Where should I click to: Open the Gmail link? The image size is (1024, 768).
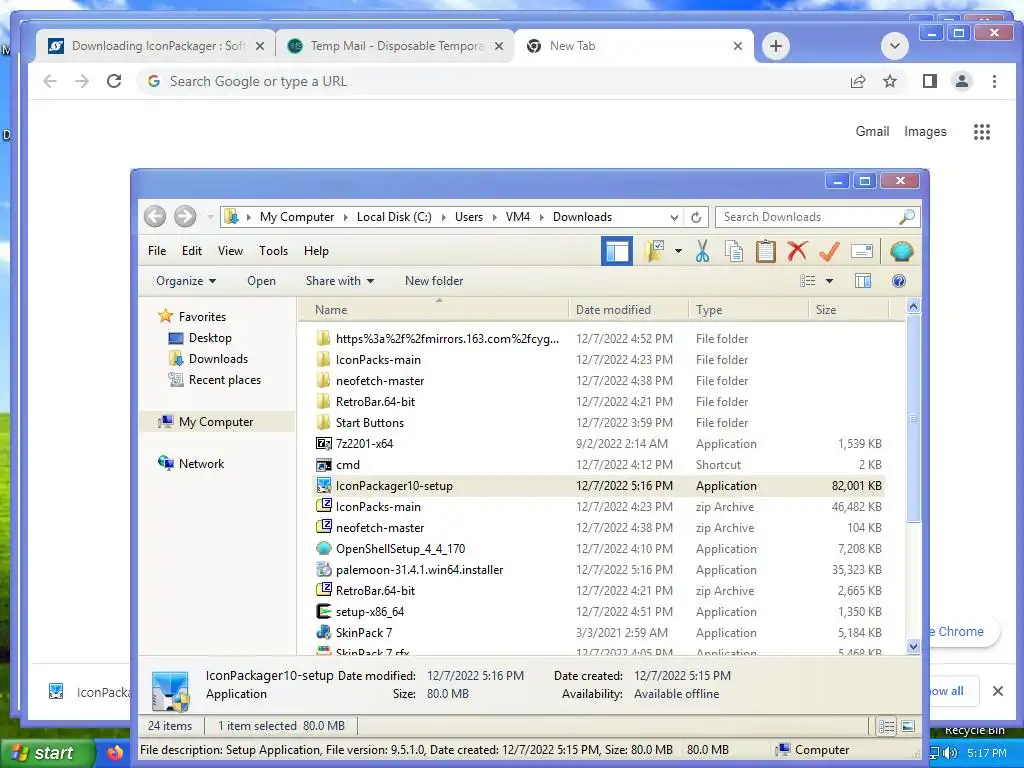coord(872,131)
